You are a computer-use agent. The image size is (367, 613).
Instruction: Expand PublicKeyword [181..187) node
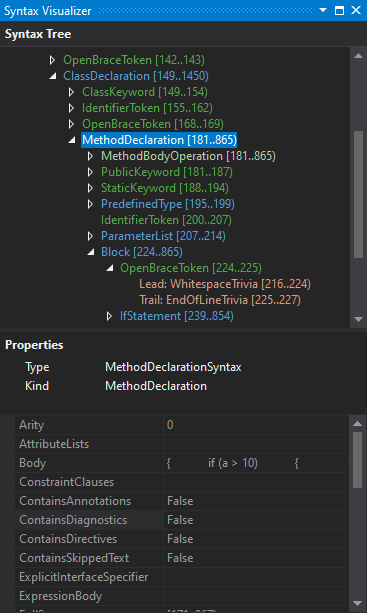click(90, 172)
